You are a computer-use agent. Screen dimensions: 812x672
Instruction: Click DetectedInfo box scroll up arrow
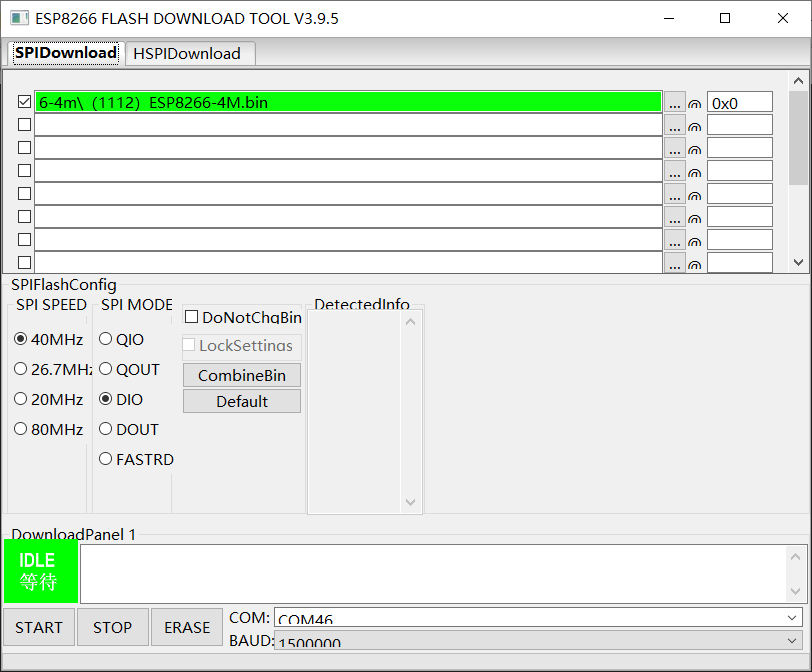pyautogui.click(x=411, y=322)
